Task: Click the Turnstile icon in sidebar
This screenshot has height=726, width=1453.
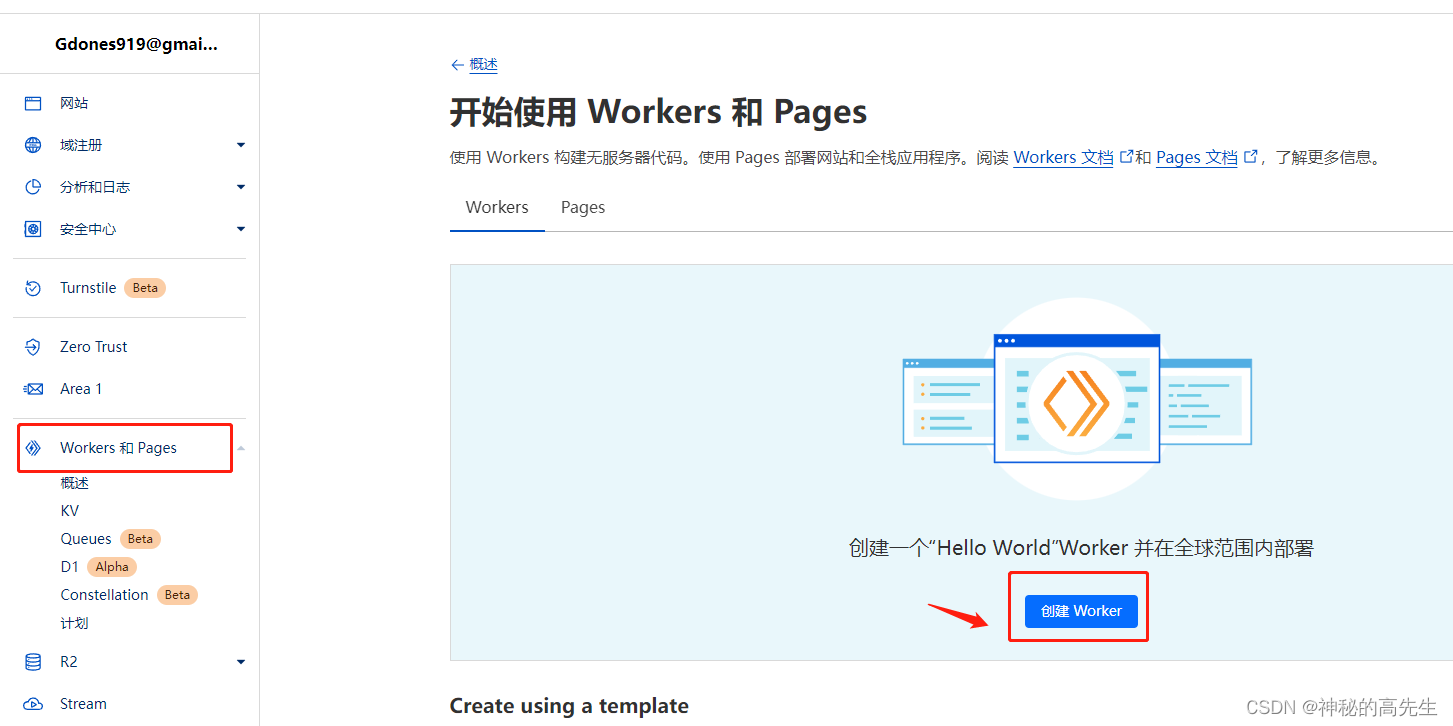Action: [33, 288]
